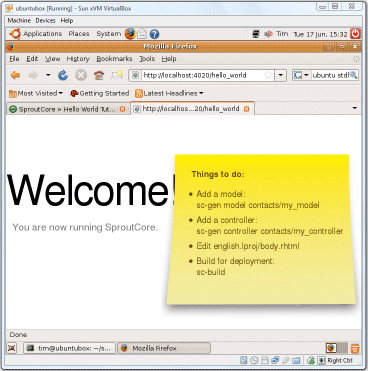The height and width of the screenshot is (371, 368).
Task: Click the search magnifier icon
Action: click(354, 75)
